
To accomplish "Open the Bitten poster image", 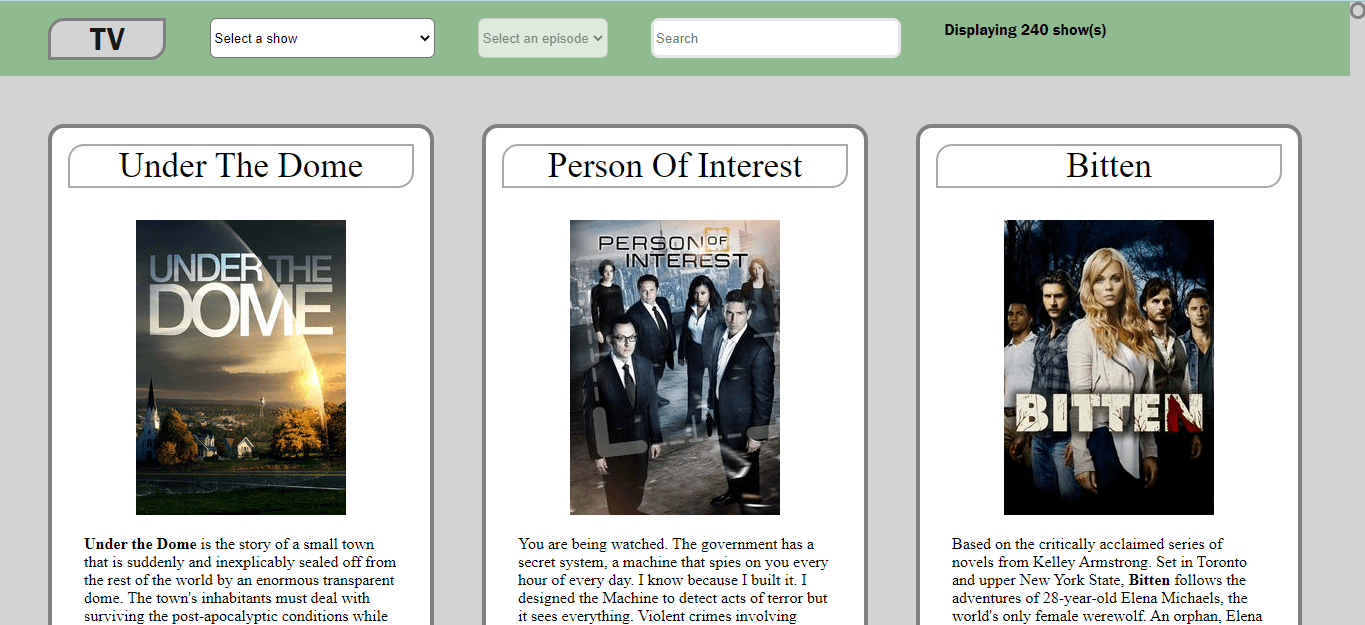I will point(1109,367).
